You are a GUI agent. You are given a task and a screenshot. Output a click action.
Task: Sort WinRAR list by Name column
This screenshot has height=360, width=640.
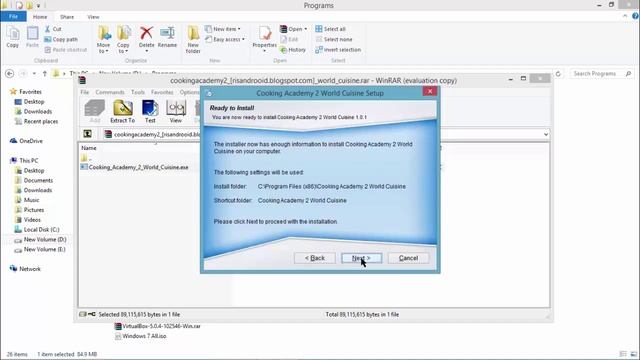click(89, 148)
